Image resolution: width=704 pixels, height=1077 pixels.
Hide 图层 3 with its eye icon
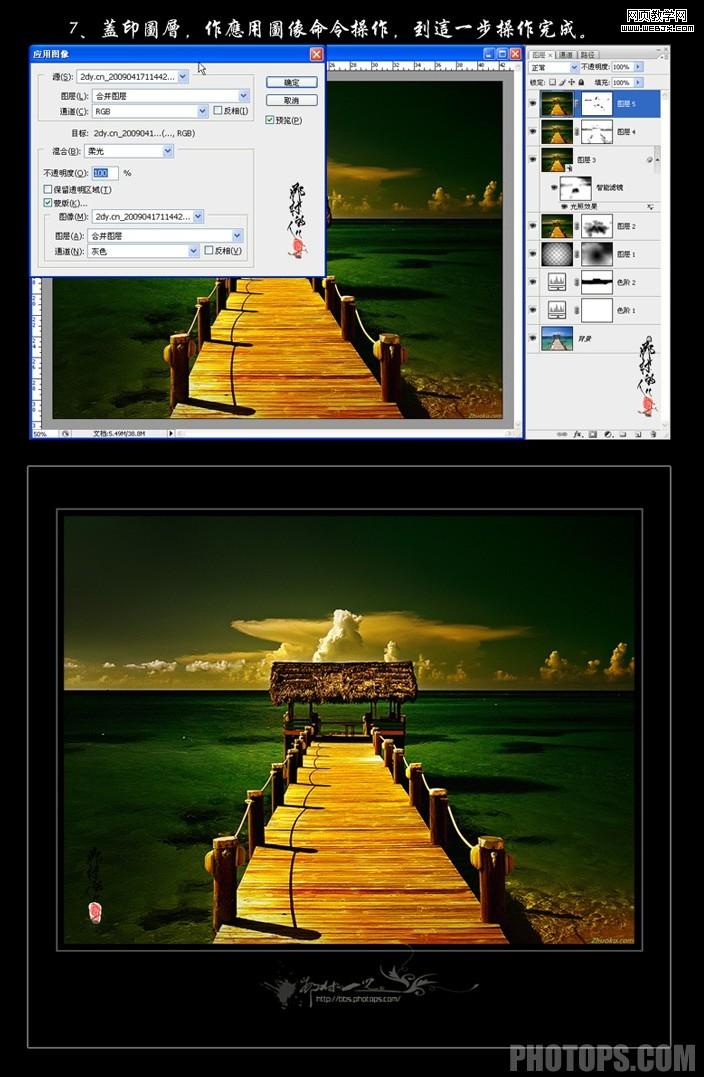pos(533,159)
